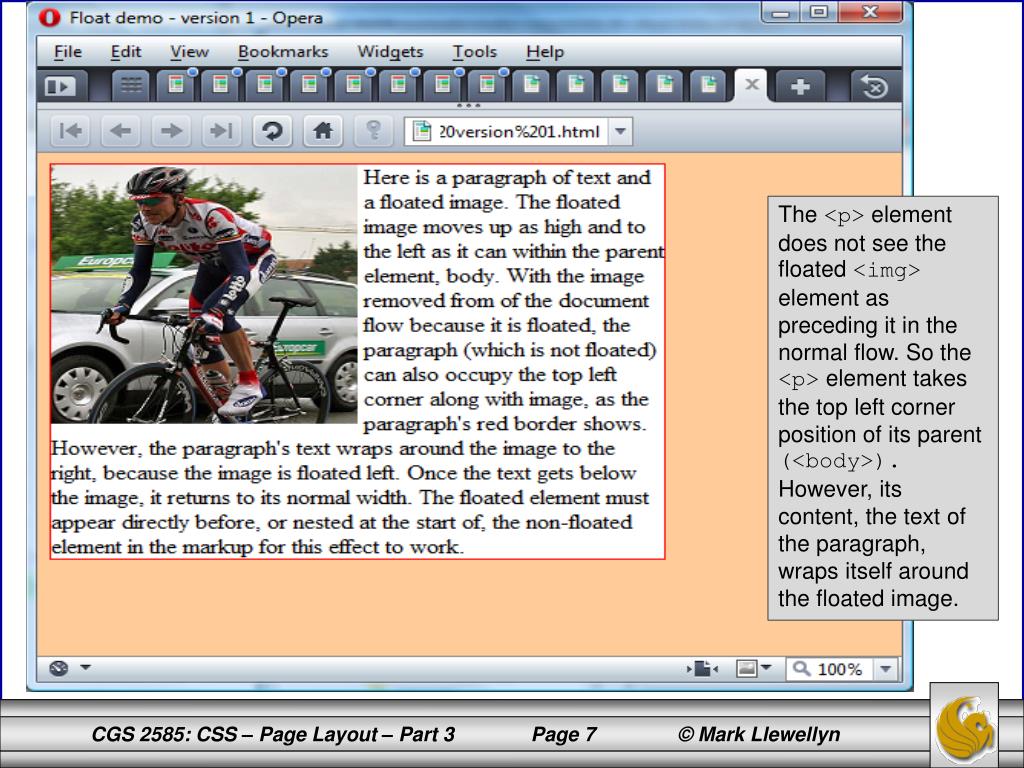Expand the zoom level dropdown arrow
The height and width of the screenshot is (768, 1024).
(x=886, y=669)
